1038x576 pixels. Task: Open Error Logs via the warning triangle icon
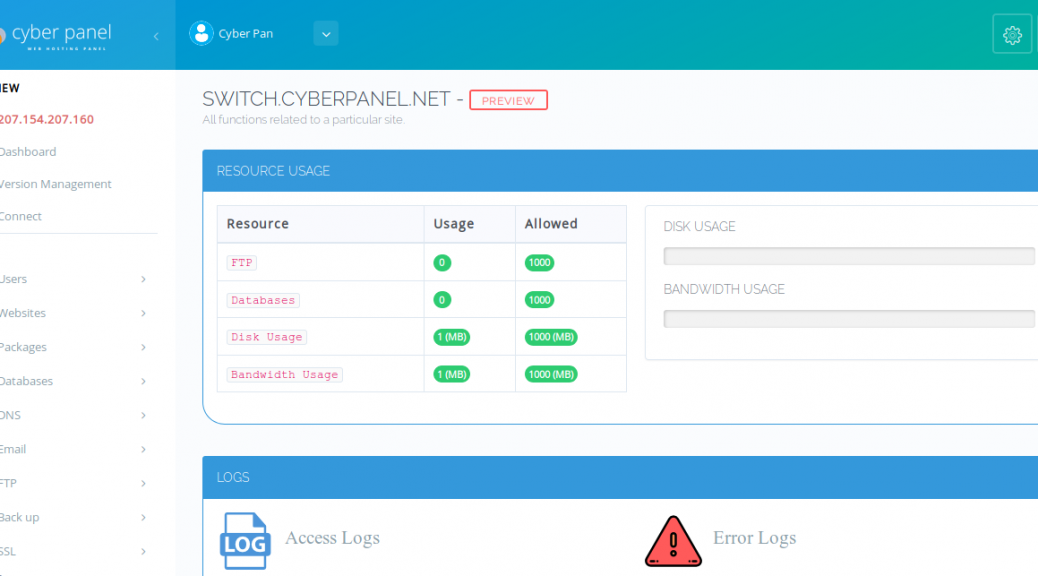[x=673, y=540]
